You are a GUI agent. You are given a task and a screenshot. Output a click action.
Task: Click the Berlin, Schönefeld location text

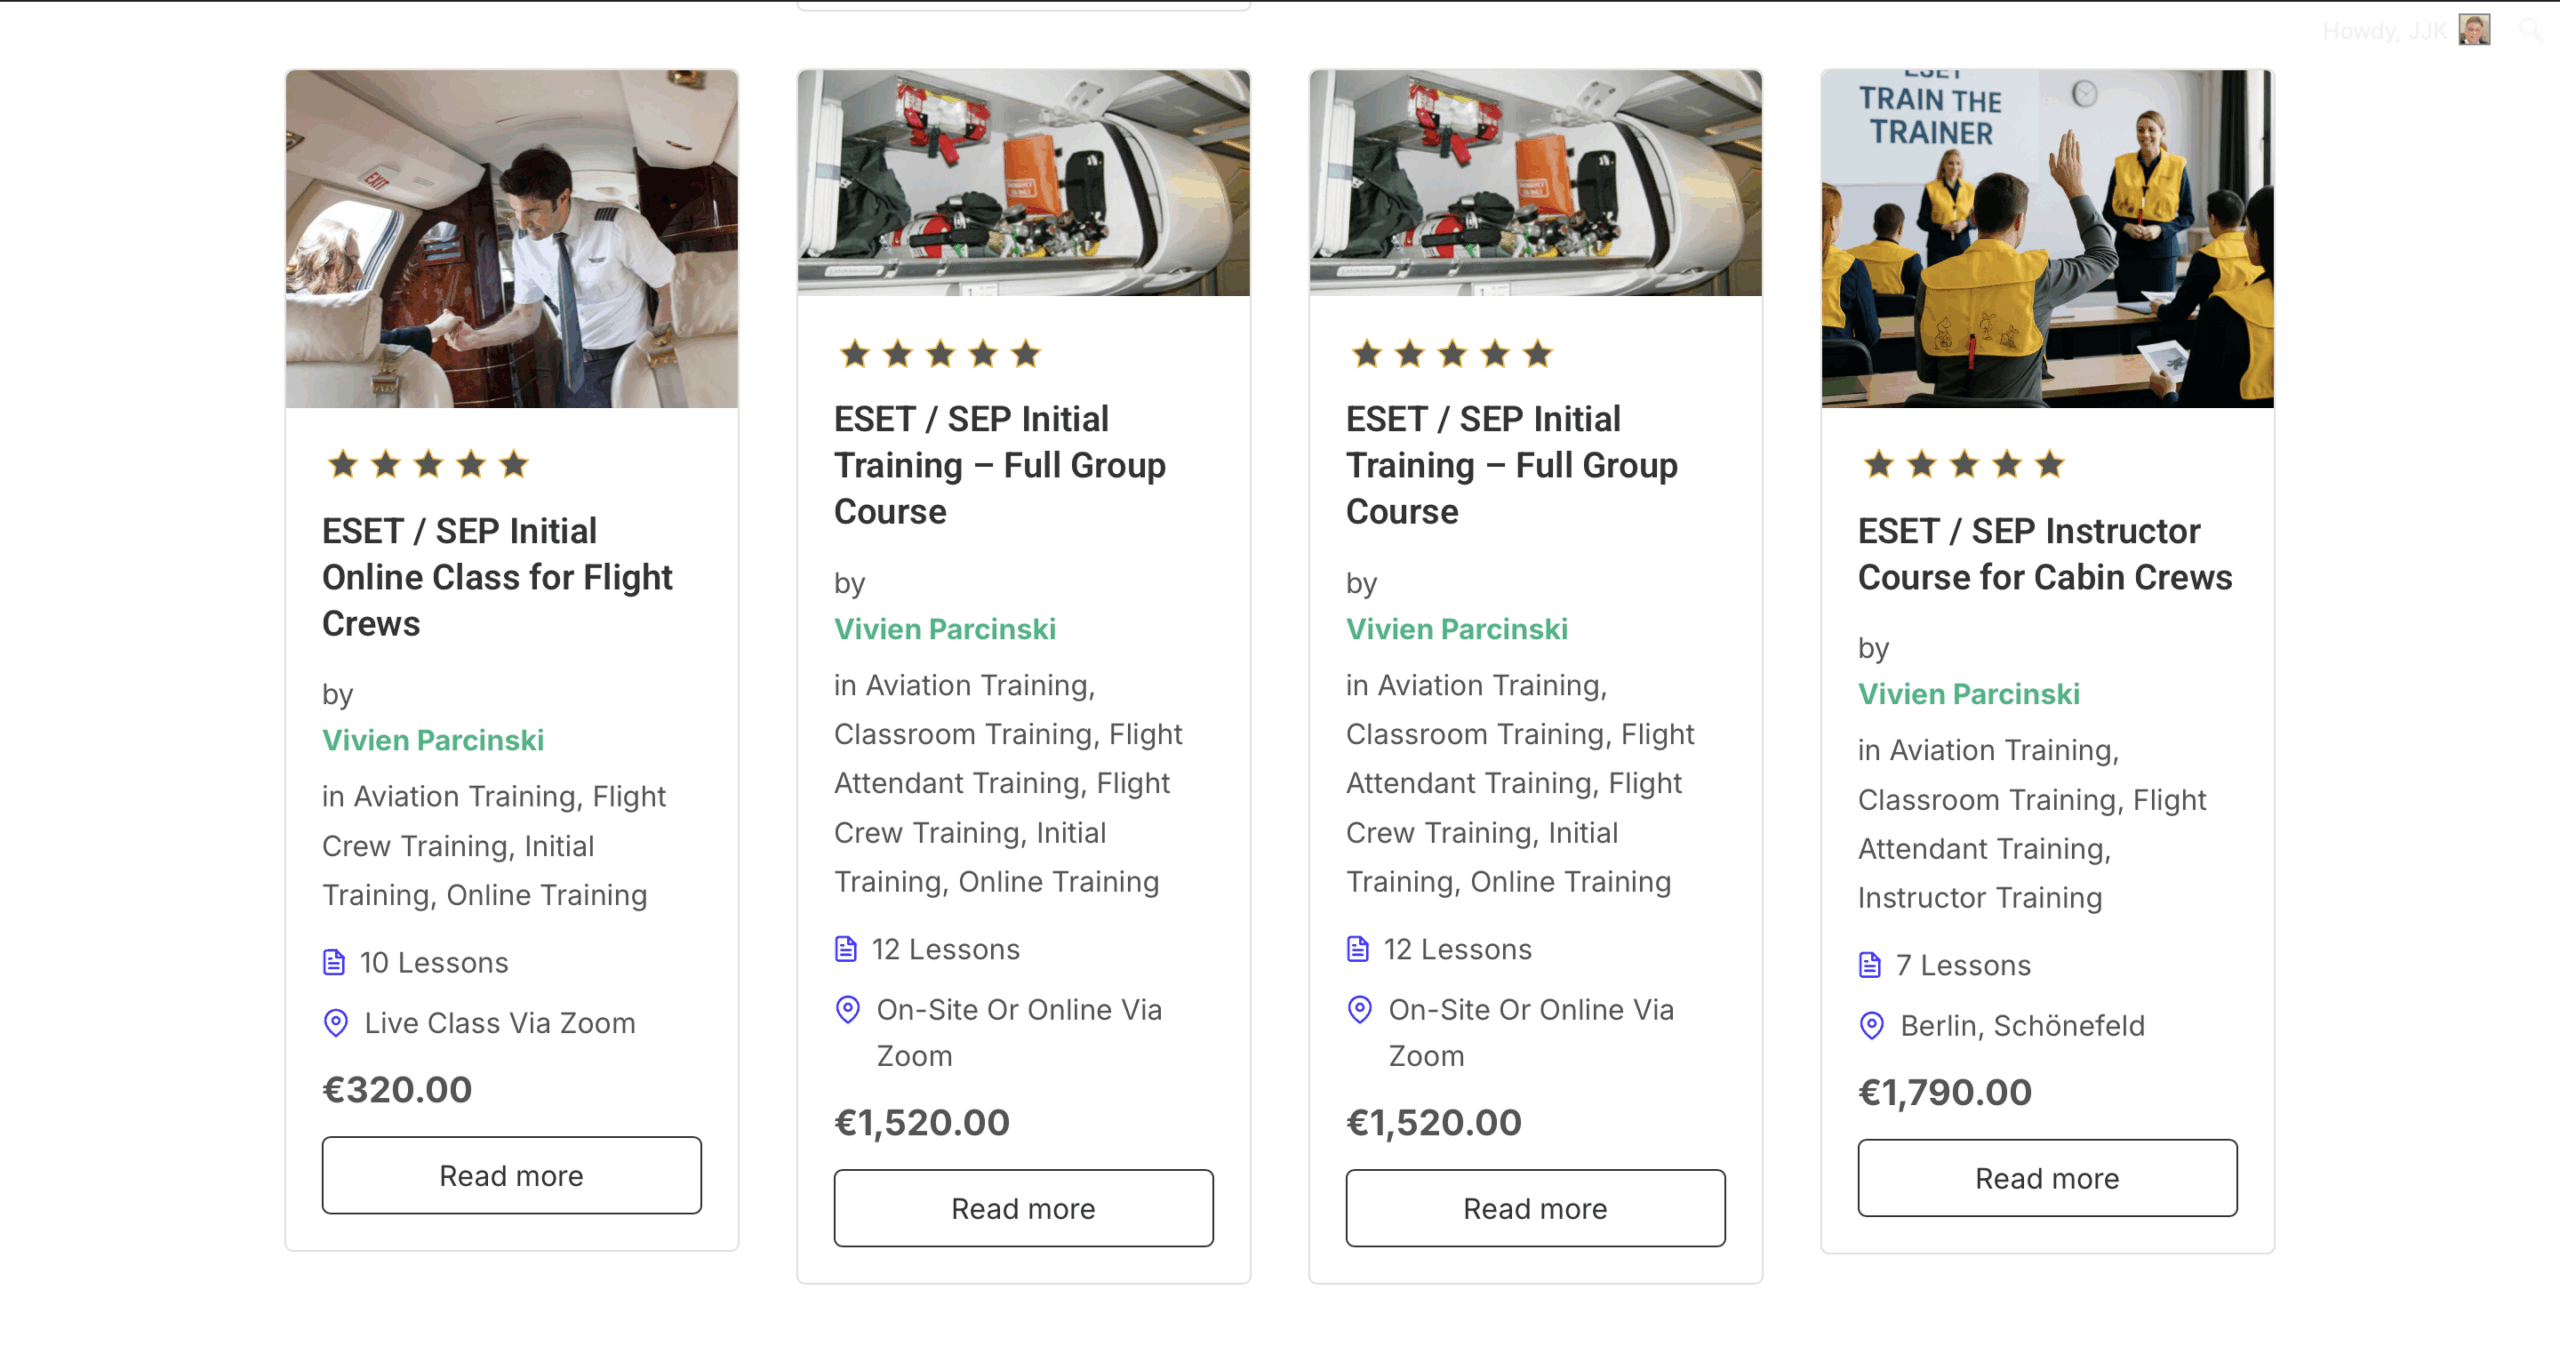point(2023,1026)
